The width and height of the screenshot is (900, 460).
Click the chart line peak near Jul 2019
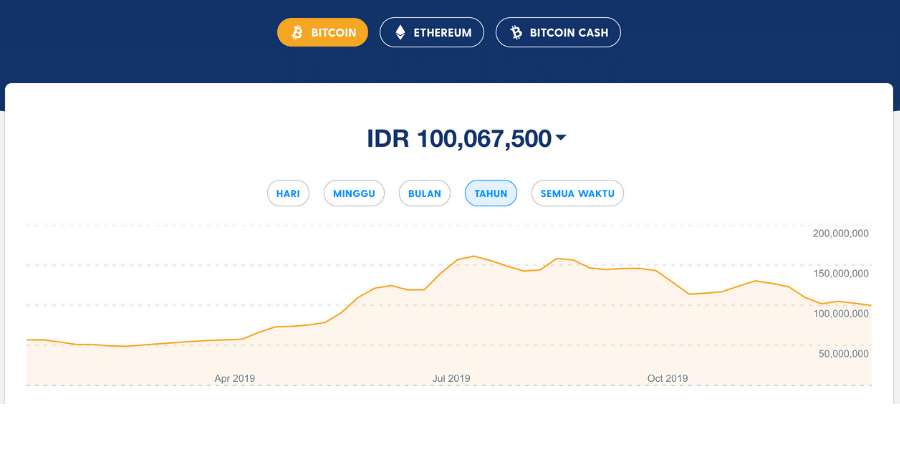[x=474, y=256]
